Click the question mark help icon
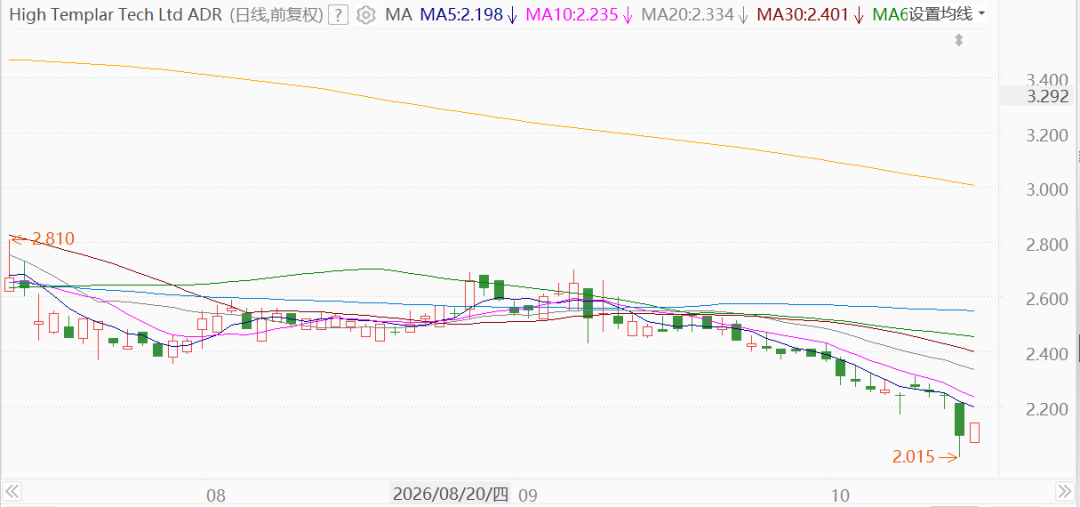 (x=338, y=14)
